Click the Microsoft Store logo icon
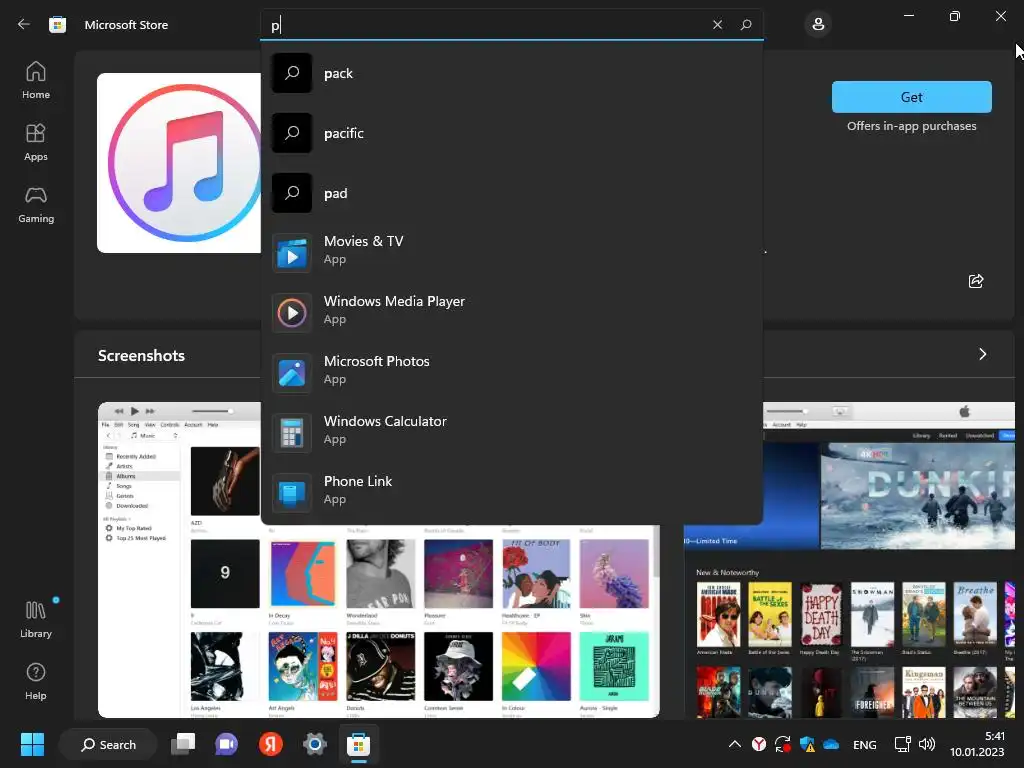Image resolution: width=1024 pixels, height=768 pixels. pyautogui.click(x=57, y=25)
